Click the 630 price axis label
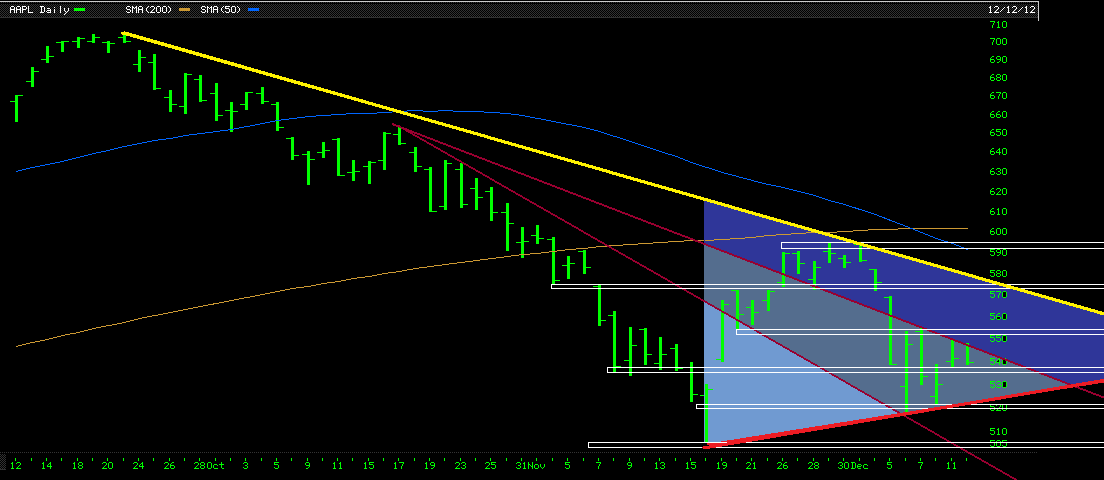1104x480 pixels. pyautogui.click(x=998, y=172)
